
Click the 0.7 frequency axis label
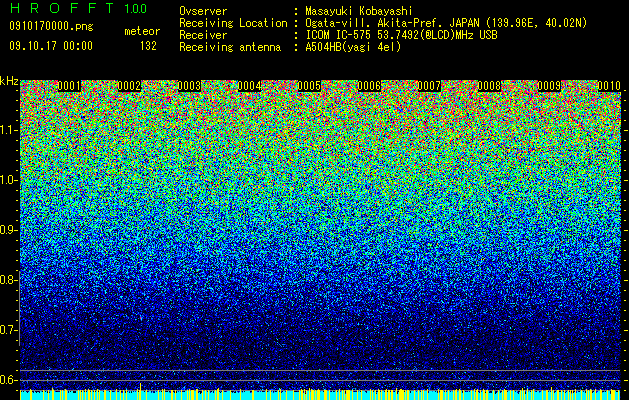pos(9,330)
